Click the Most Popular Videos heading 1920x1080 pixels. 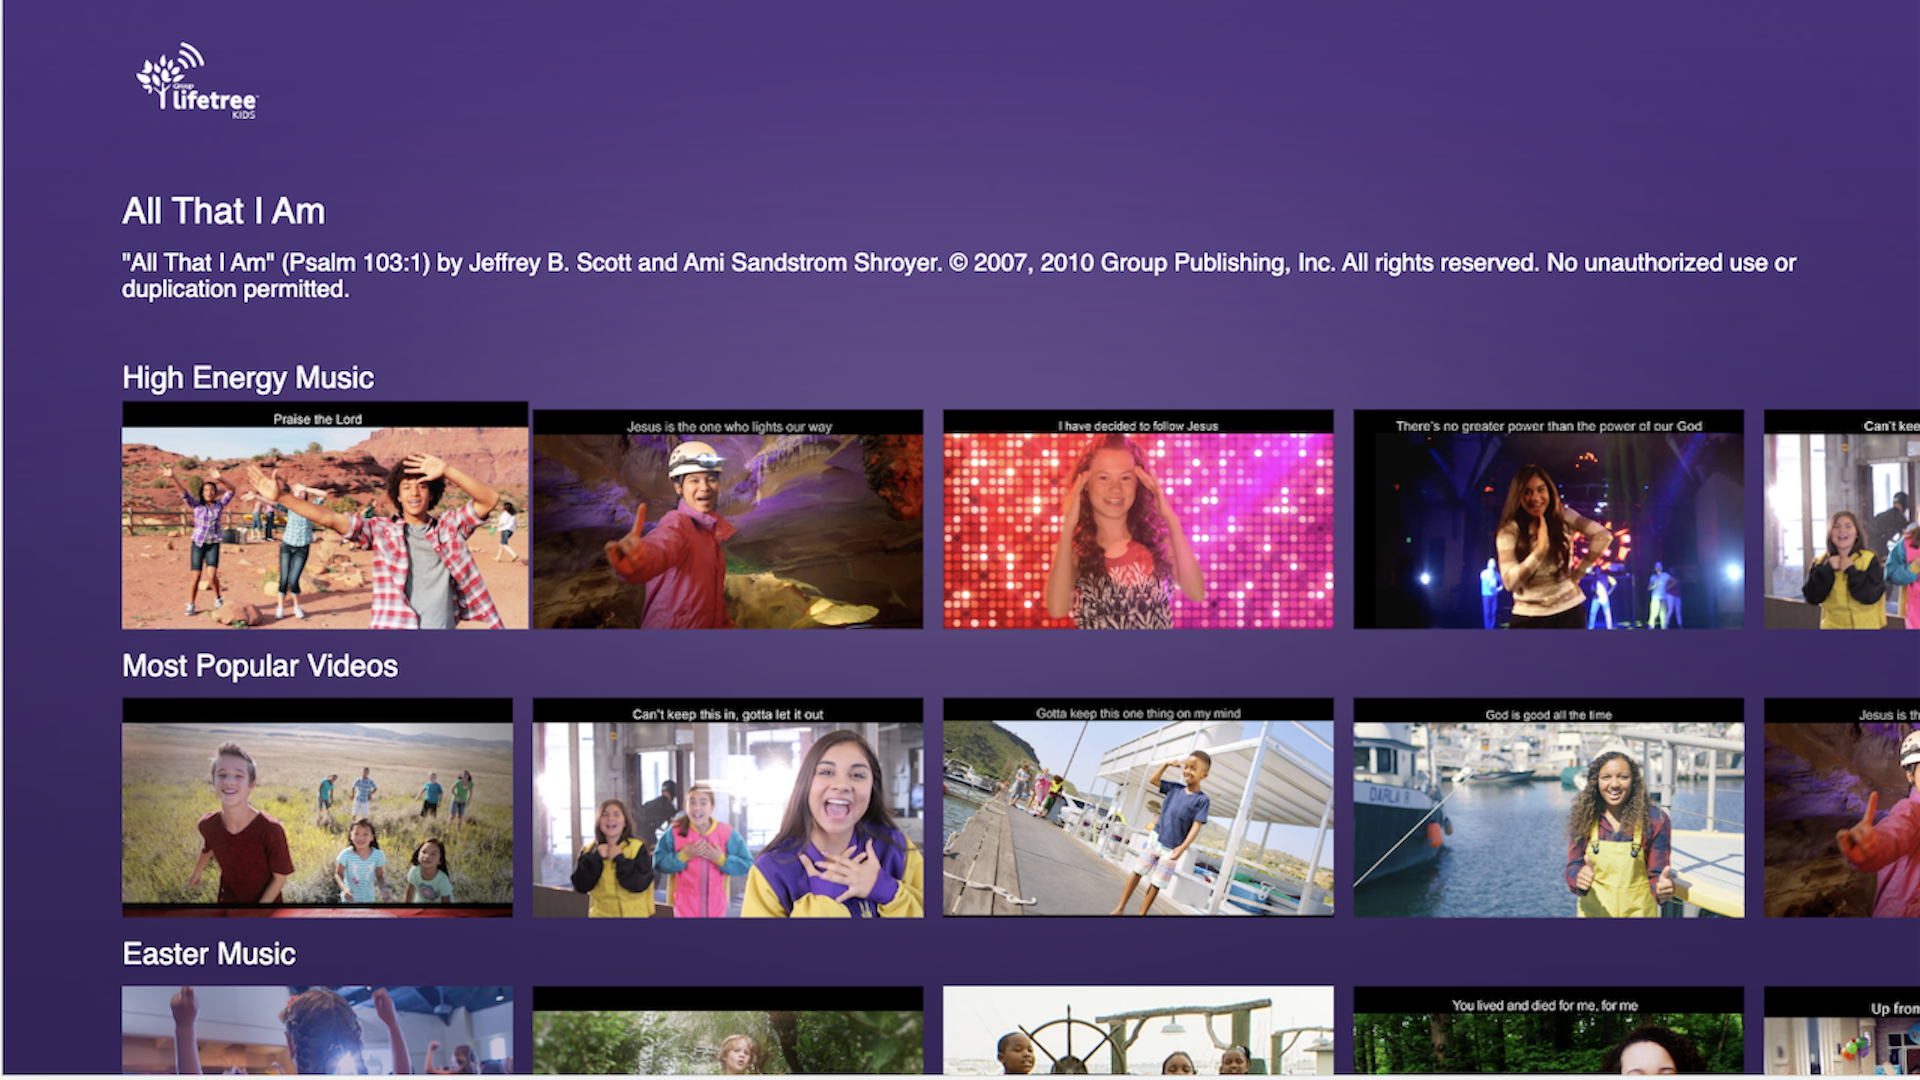pos(260,666)
